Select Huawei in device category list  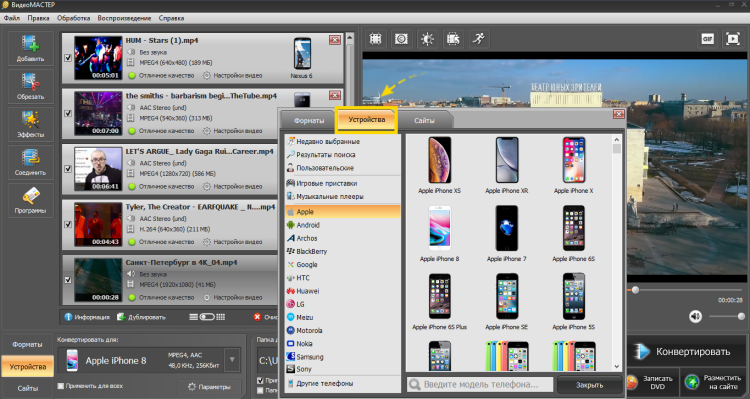342,291
